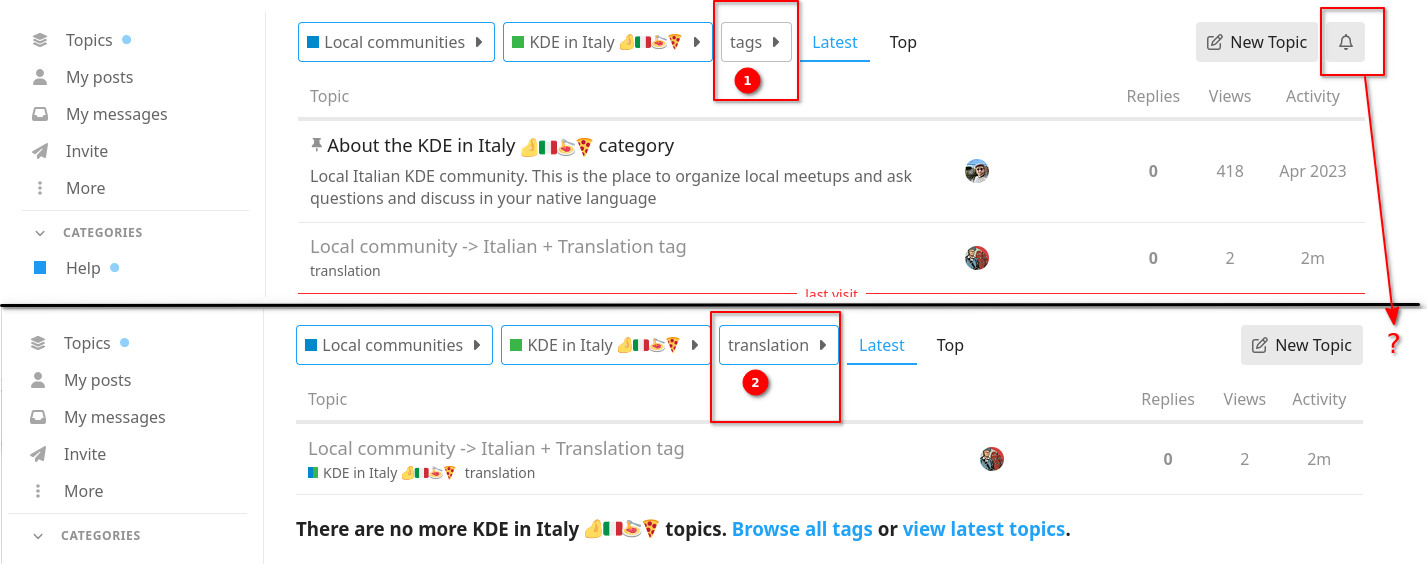The height and width of the screenshot is (564, 1427).
Task: Open KDE in Italy dropdown beside translation filter
Action: tap(605, 345)
